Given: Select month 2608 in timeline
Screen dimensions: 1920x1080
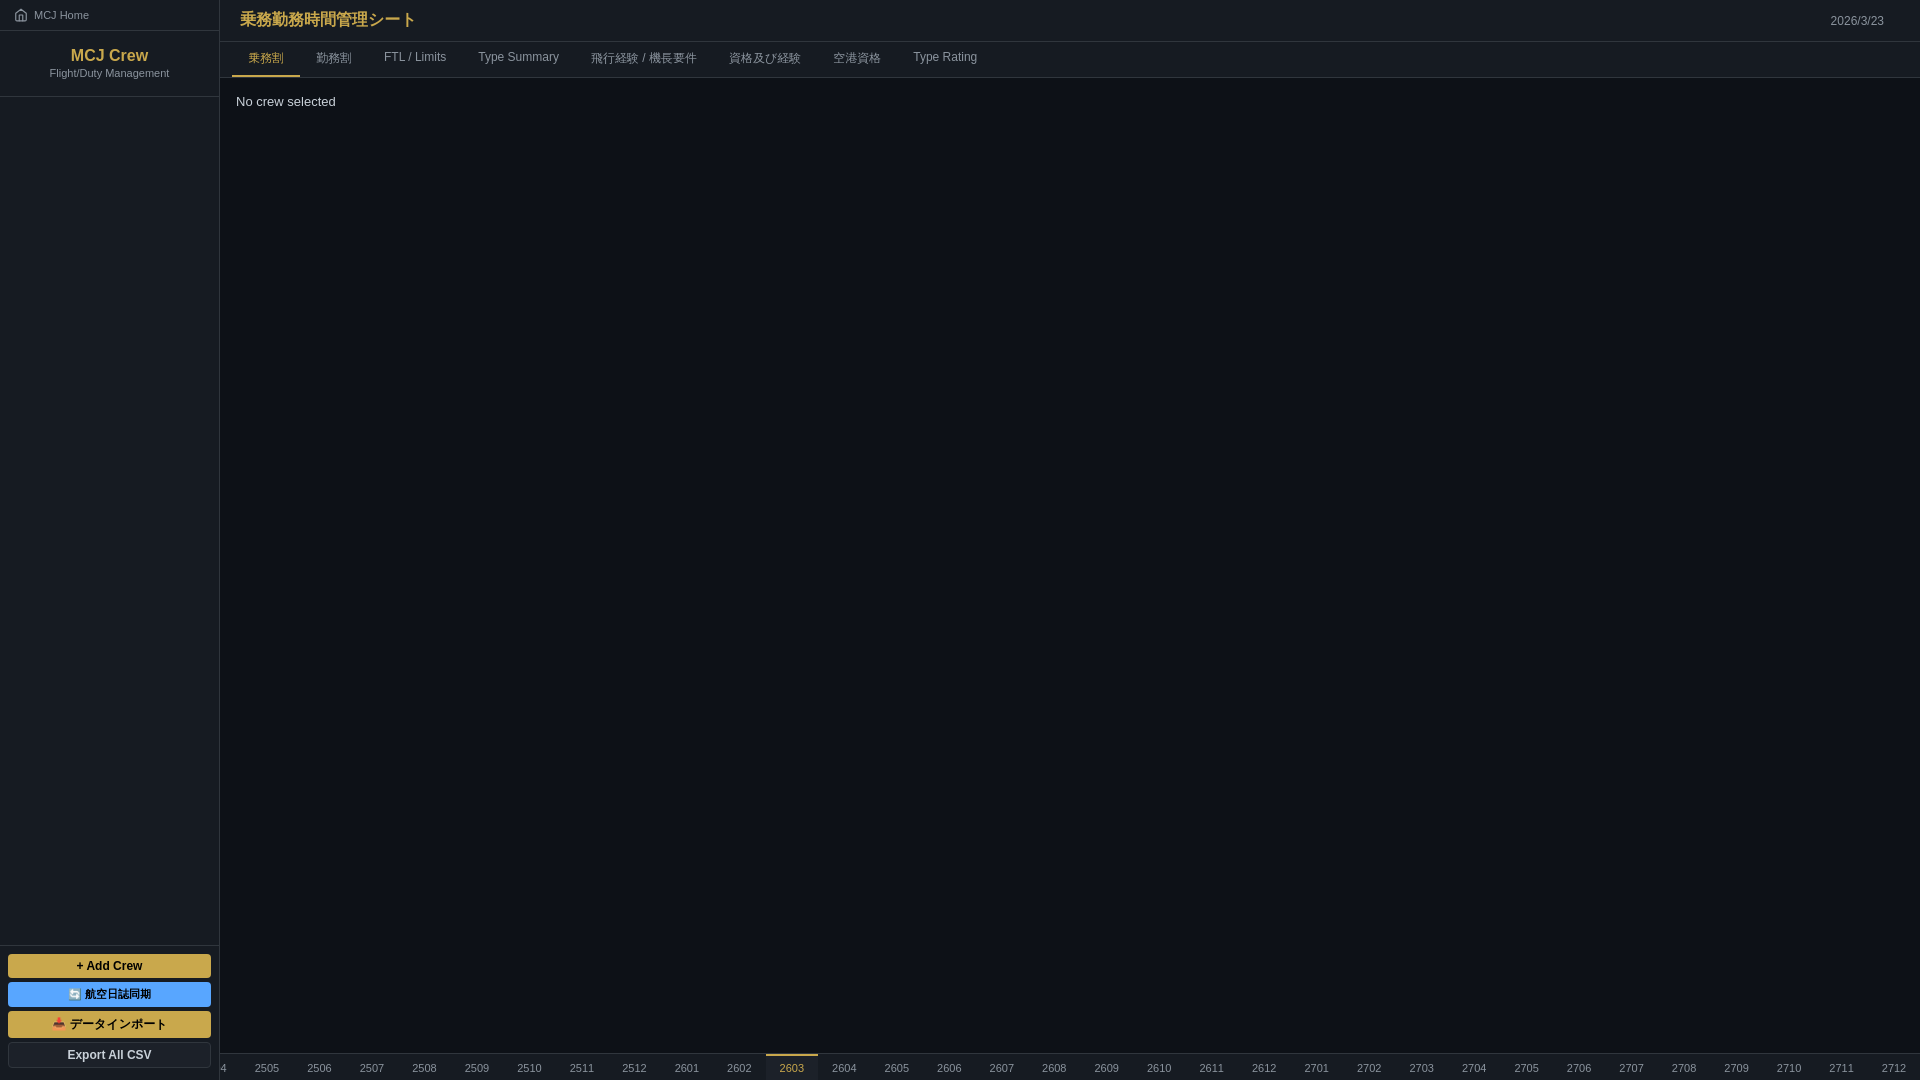Looking at the screenshot, I should (x=1054, y=1068).
